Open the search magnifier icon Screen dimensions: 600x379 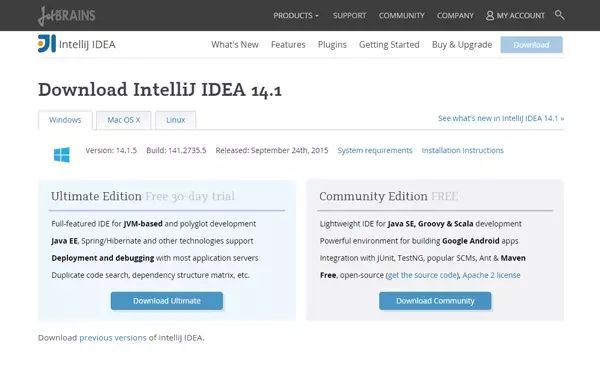559,15
